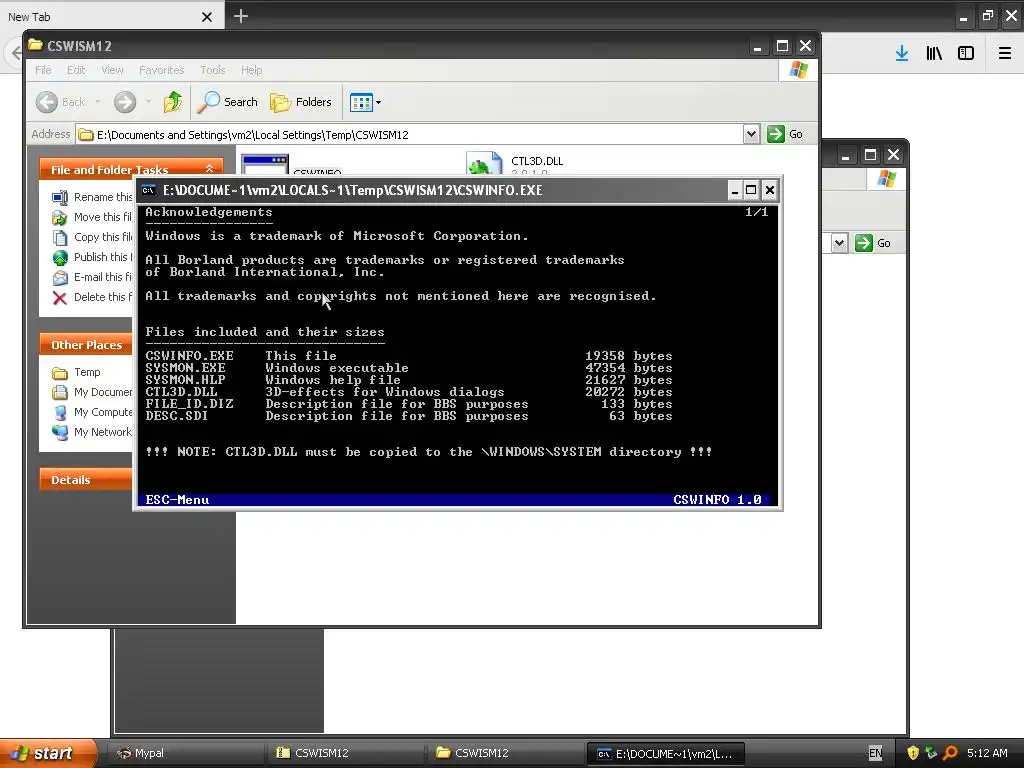Select the CSWINFO file icon
Screen dimensions: 1024x768
pos(264,165)
